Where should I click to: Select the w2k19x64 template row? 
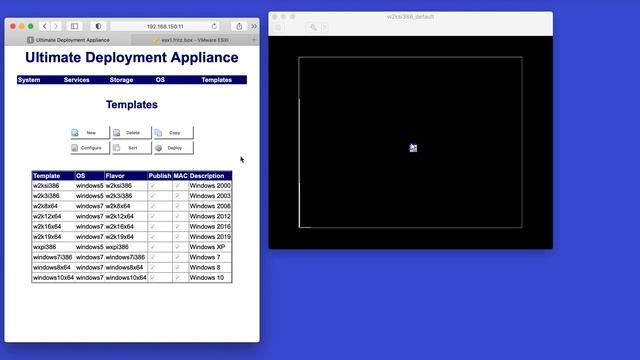click(x=132, y=236)
